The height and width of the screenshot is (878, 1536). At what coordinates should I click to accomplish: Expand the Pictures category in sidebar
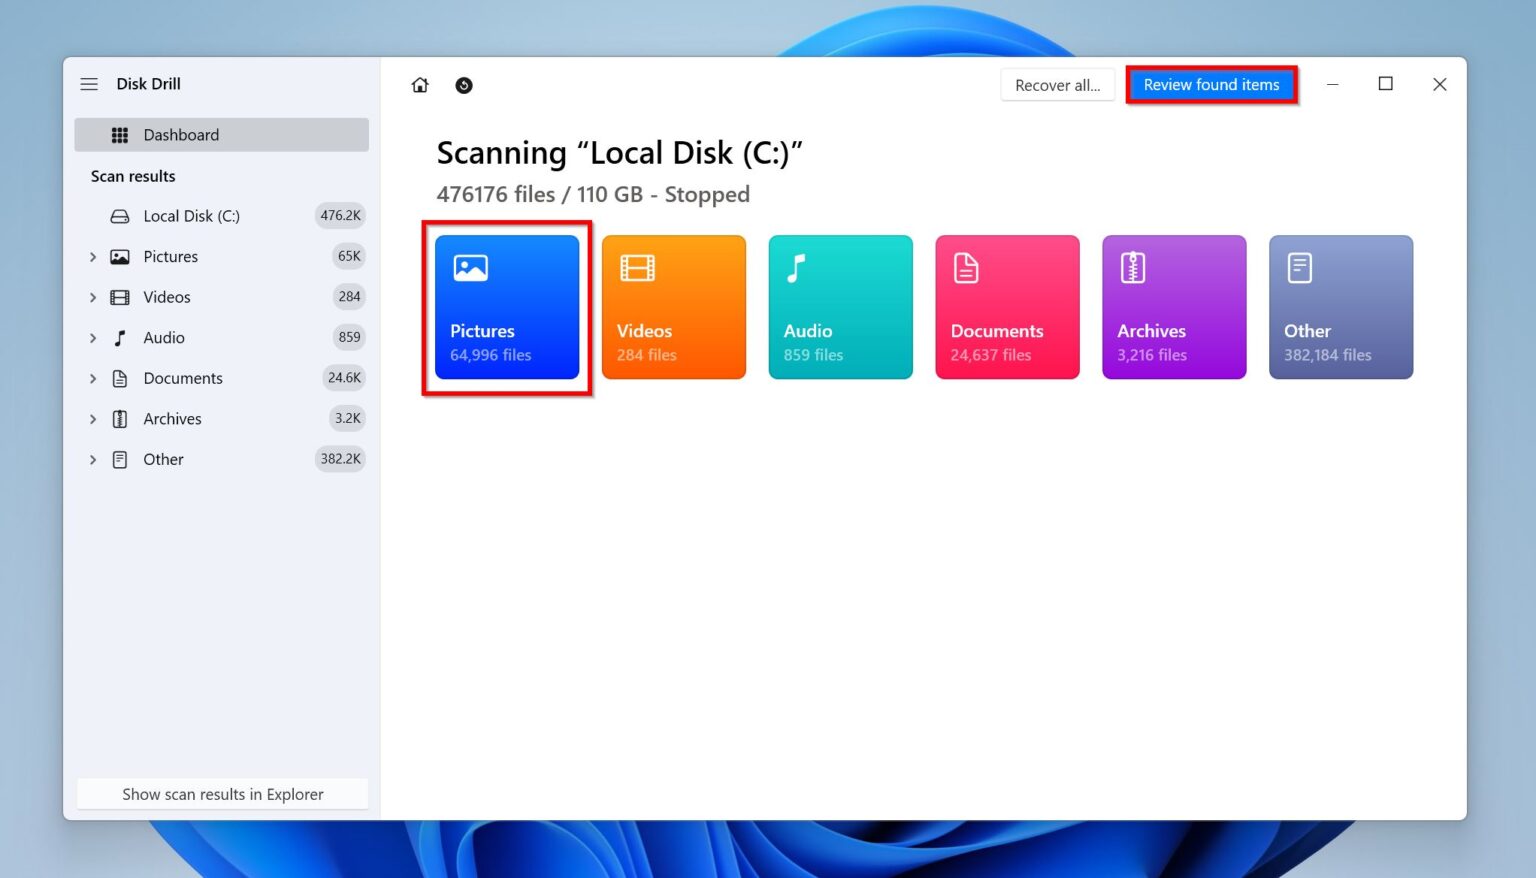[x=92, y=256]
